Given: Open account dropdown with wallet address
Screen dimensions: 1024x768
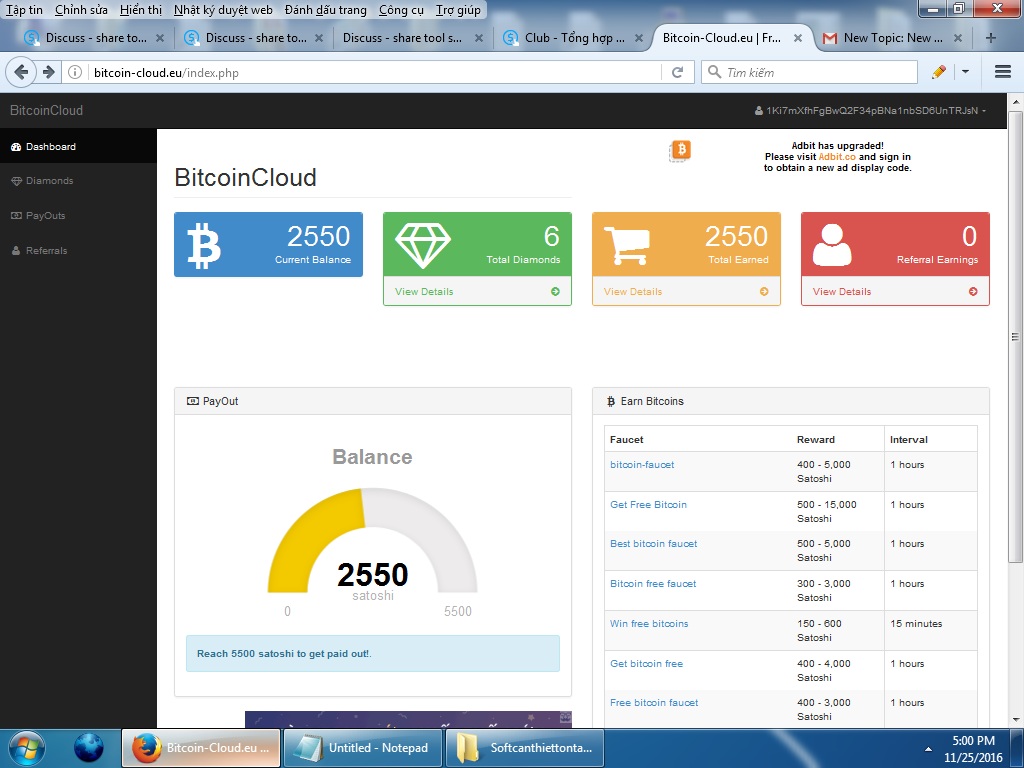Looking at the screenshot, I should [x=871, y=110].
